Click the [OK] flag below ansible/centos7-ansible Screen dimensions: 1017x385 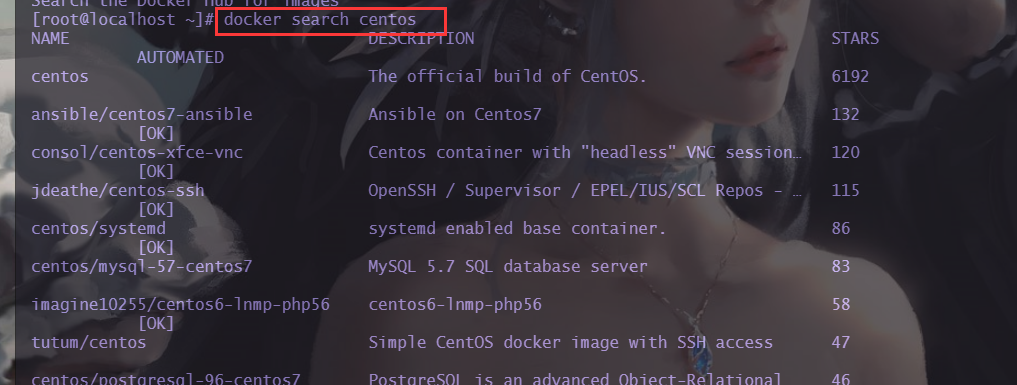(x=156, y=134)
